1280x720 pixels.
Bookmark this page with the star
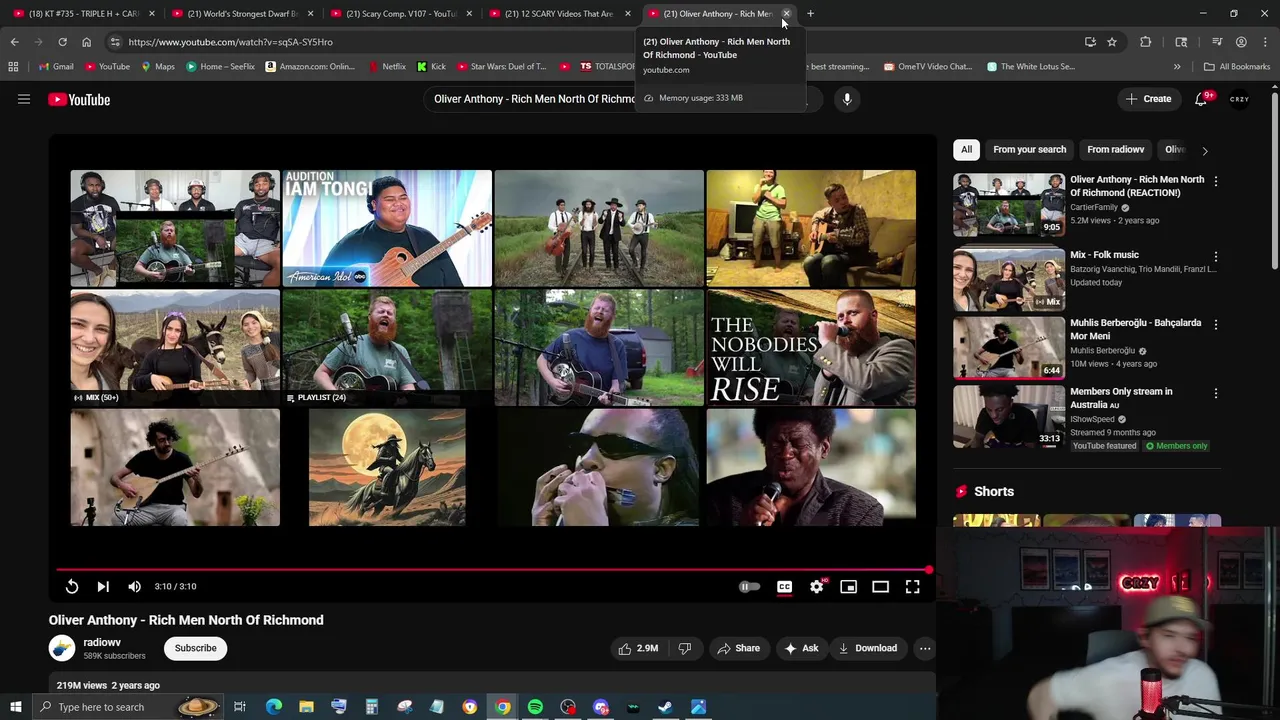coord(1111,42)
